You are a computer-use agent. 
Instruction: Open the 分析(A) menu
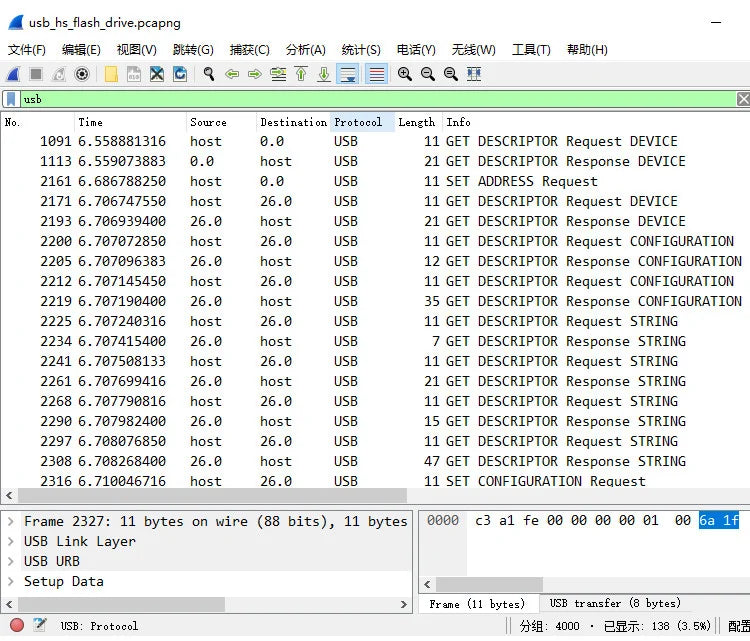(306, 50)
